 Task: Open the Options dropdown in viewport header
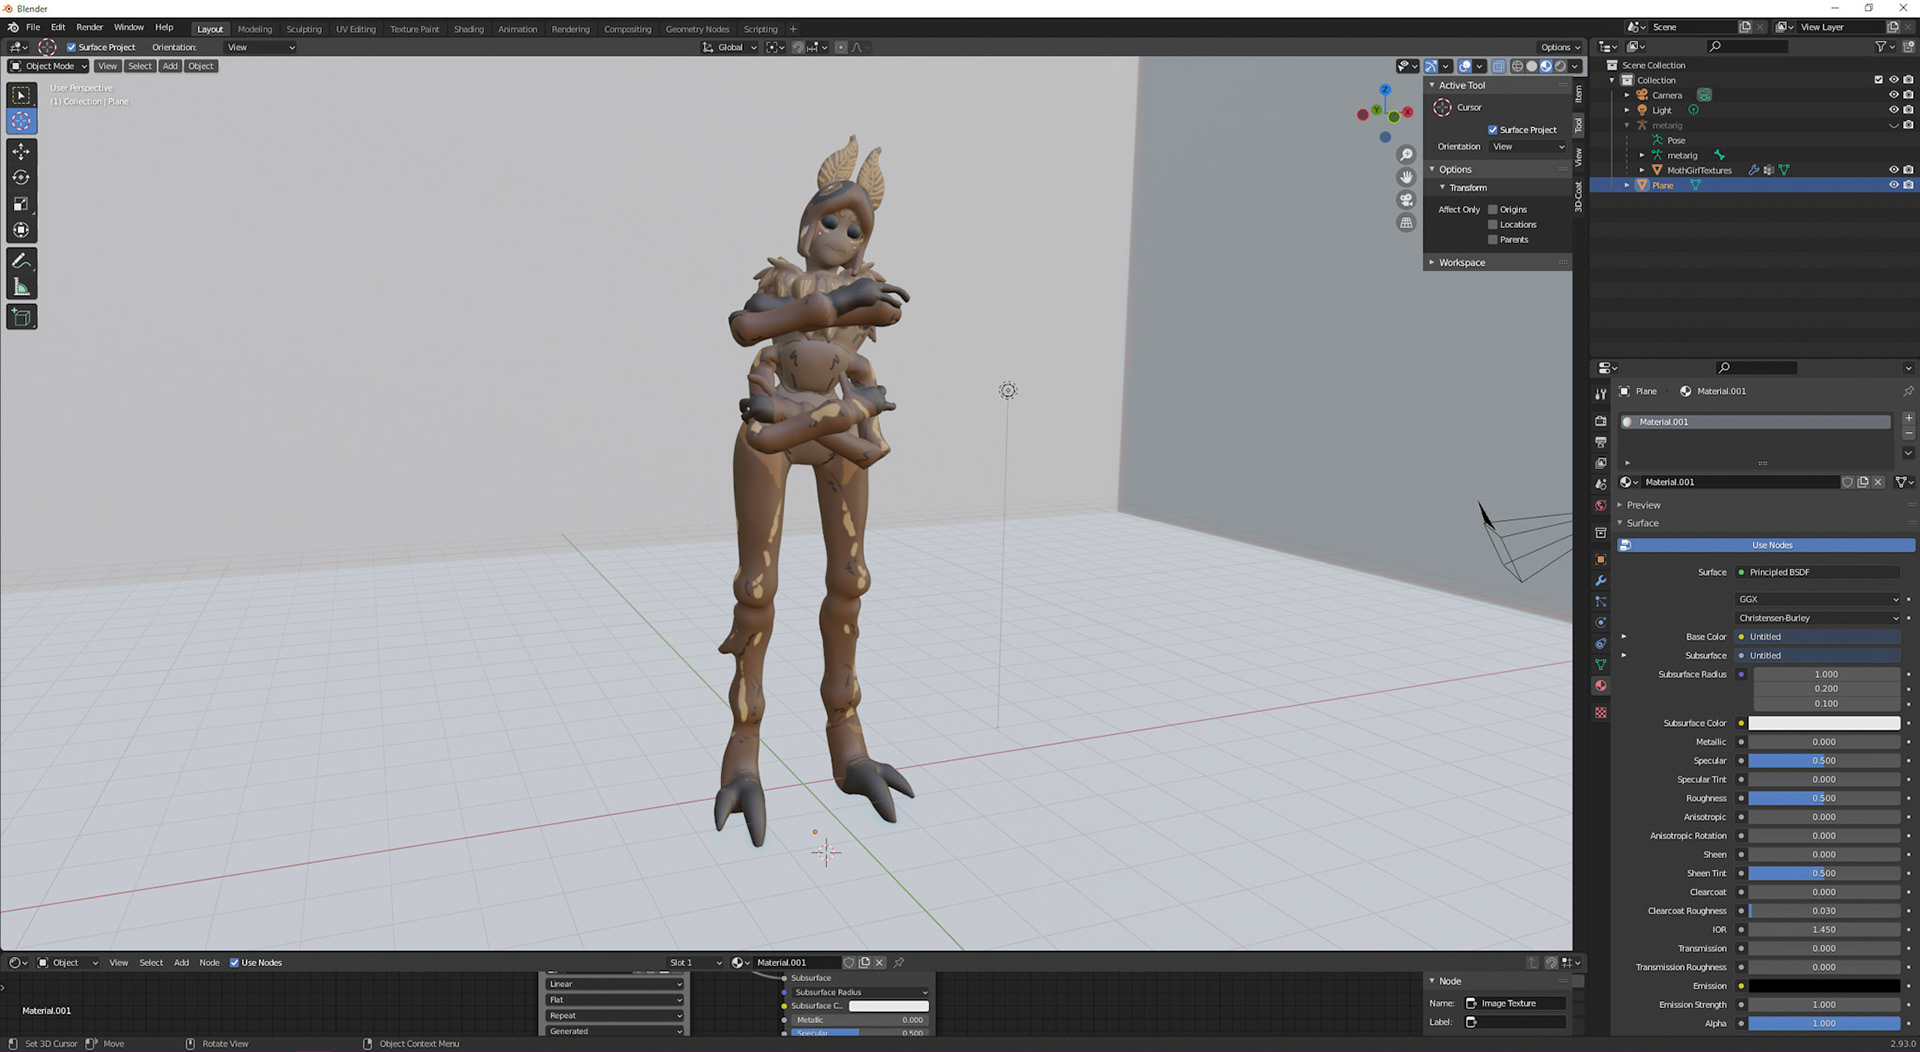(1560, 47)
